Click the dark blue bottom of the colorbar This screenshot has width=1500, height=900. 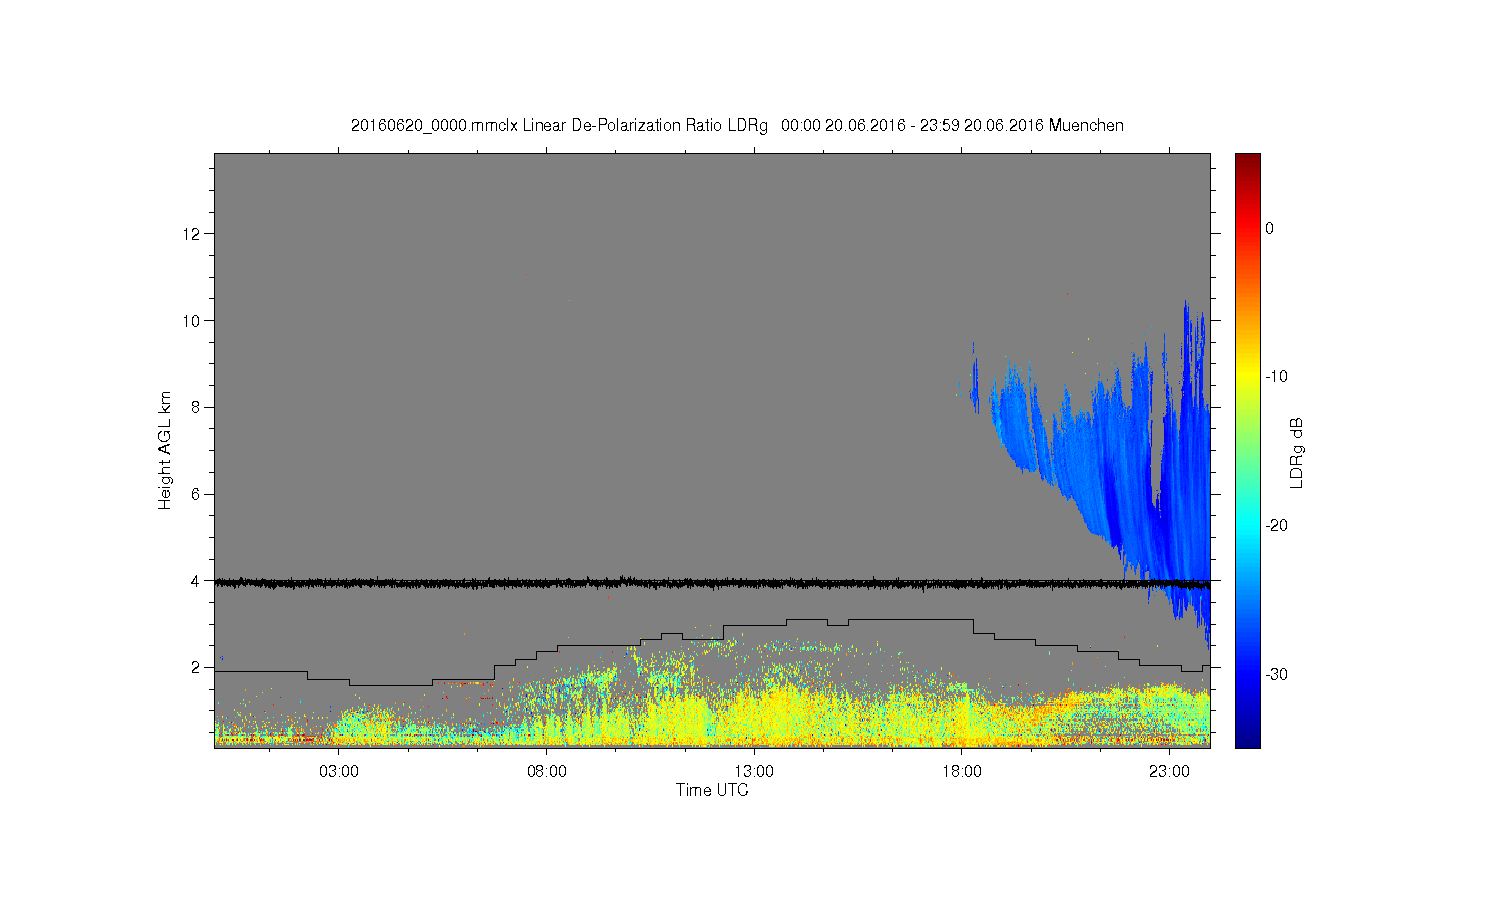click(x=1247, y=738)
